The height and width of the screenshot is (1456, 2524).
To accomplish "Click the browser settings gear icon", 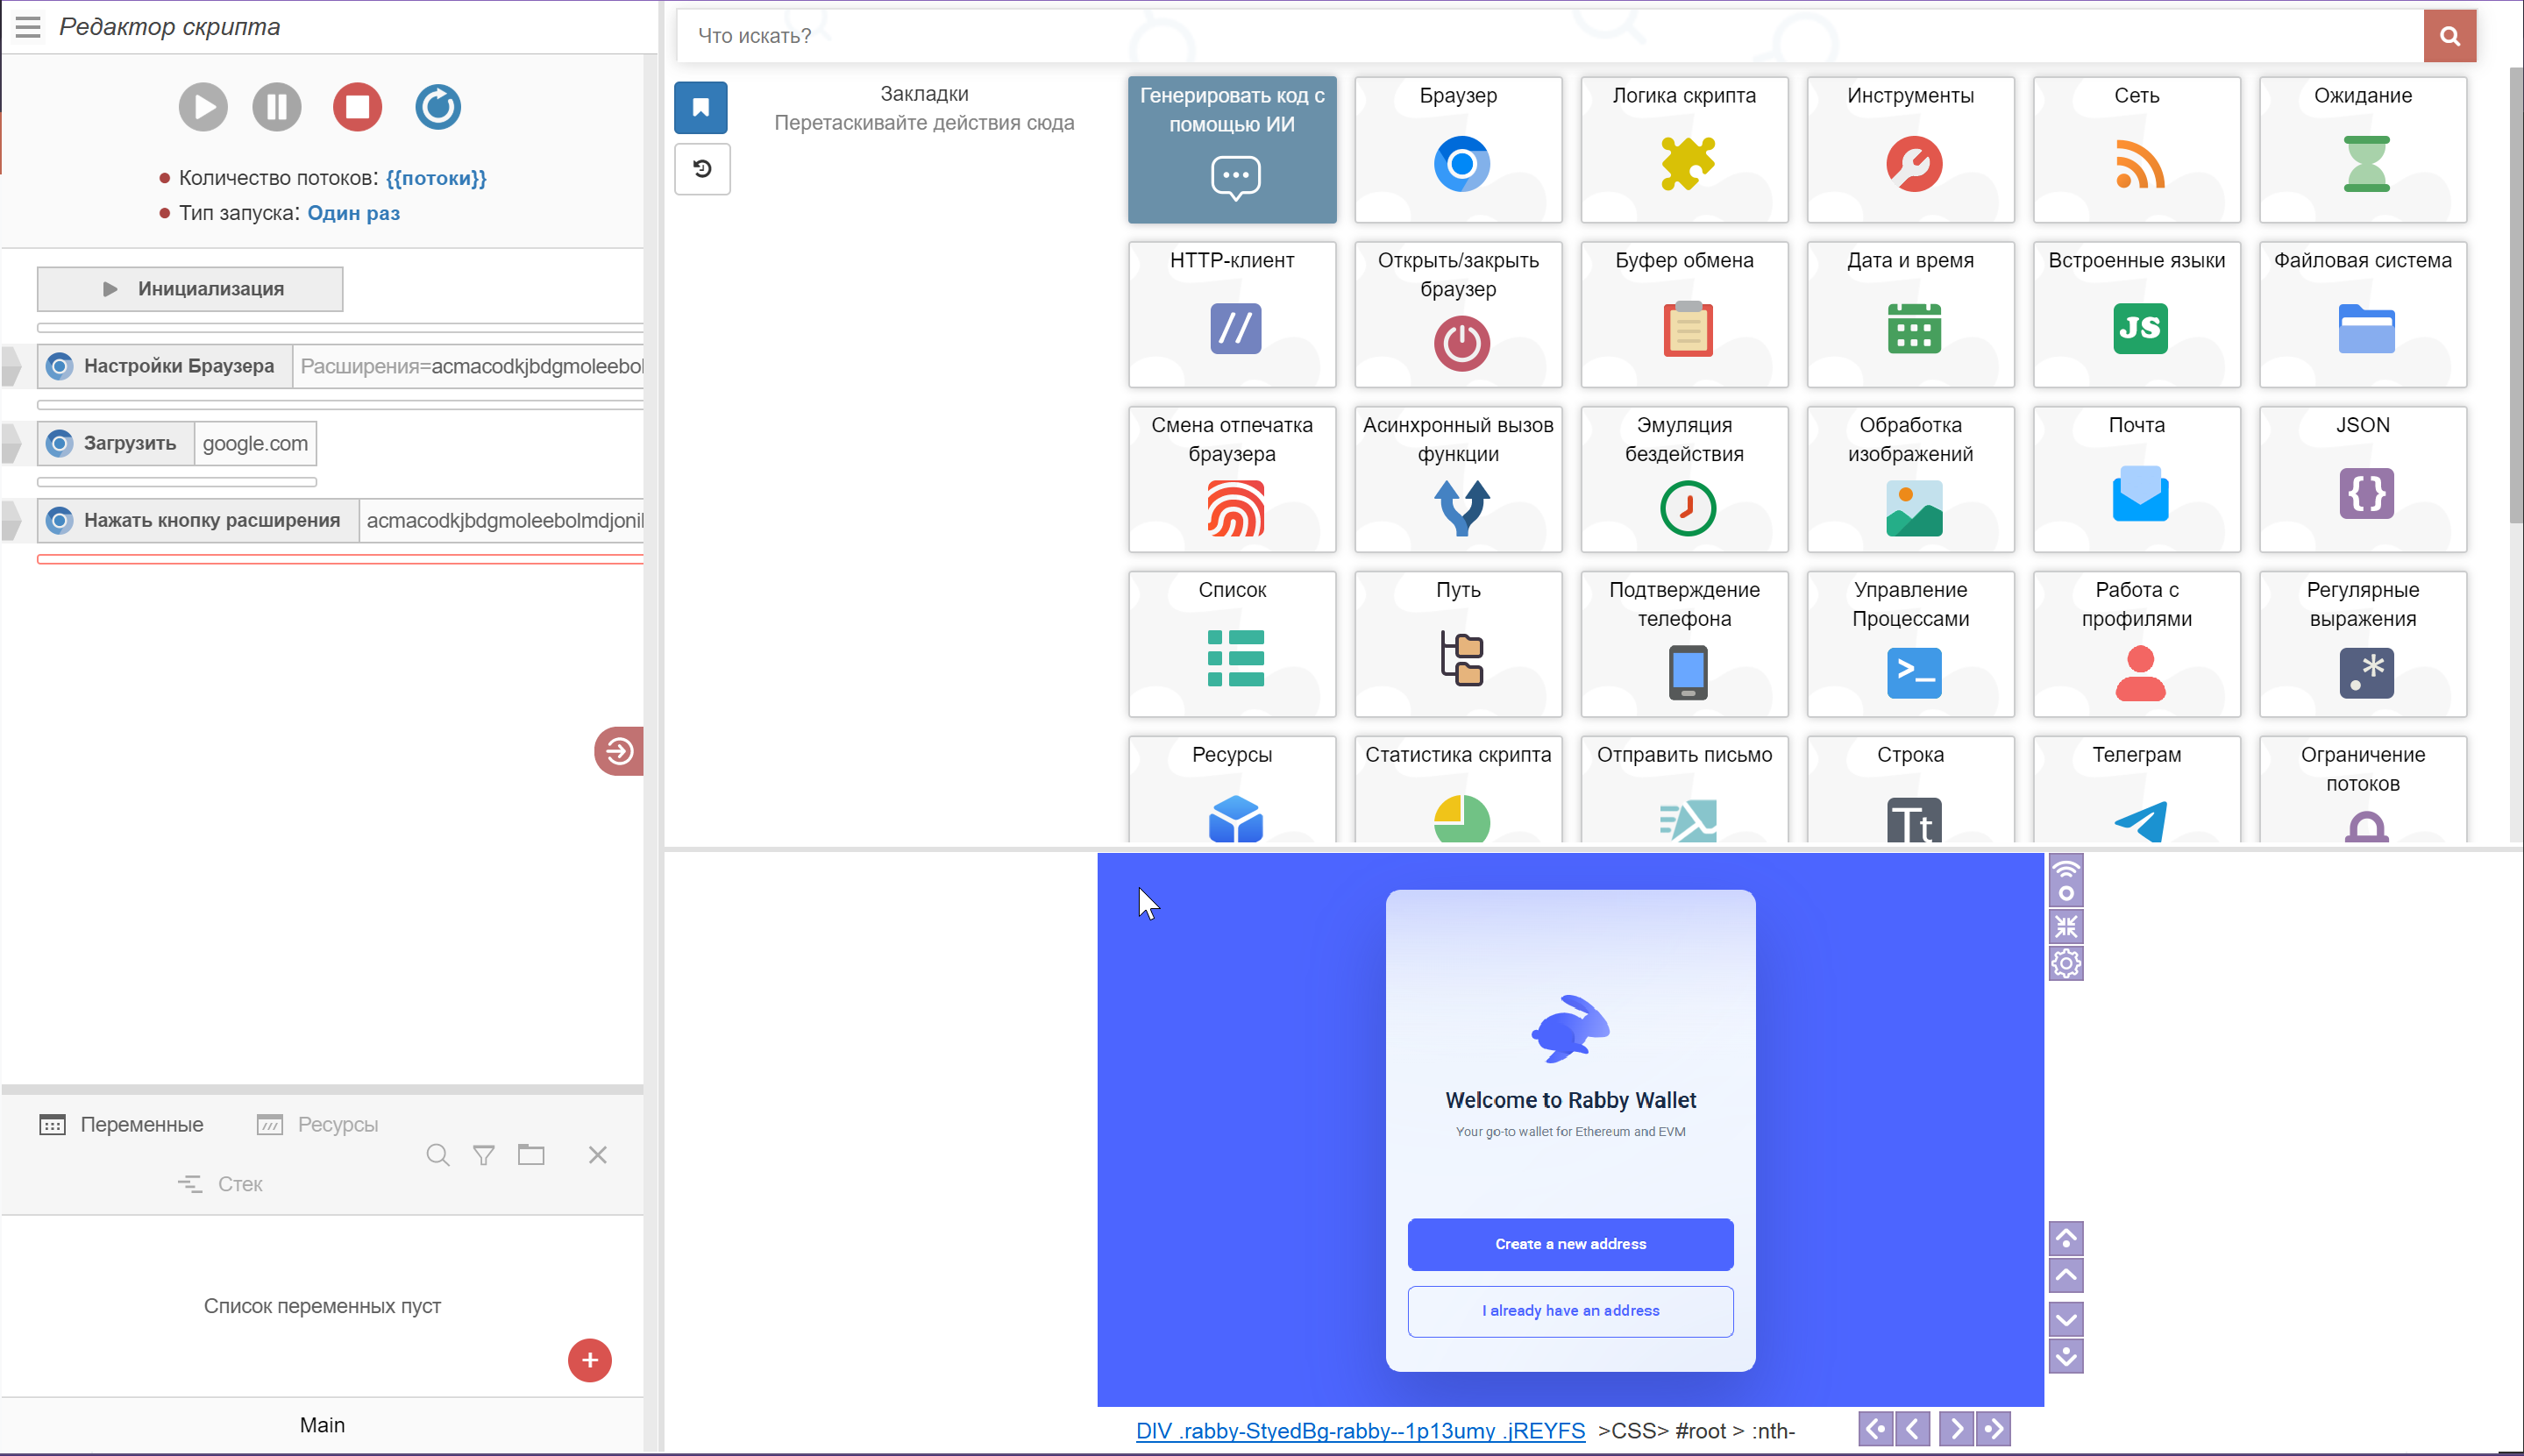I will click(x=2066, y=963).
